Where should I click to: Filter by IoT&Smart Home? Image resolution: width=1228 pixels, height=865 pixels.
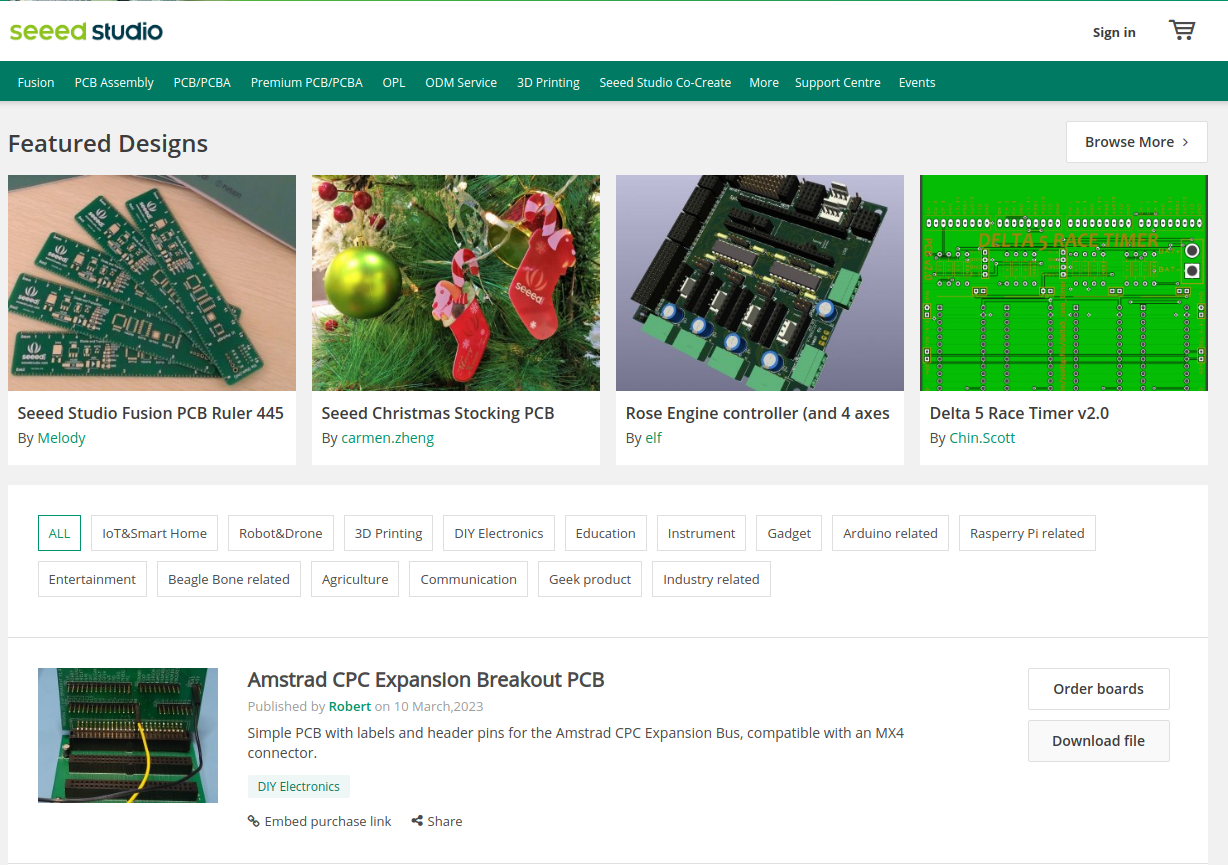[155, 533]
